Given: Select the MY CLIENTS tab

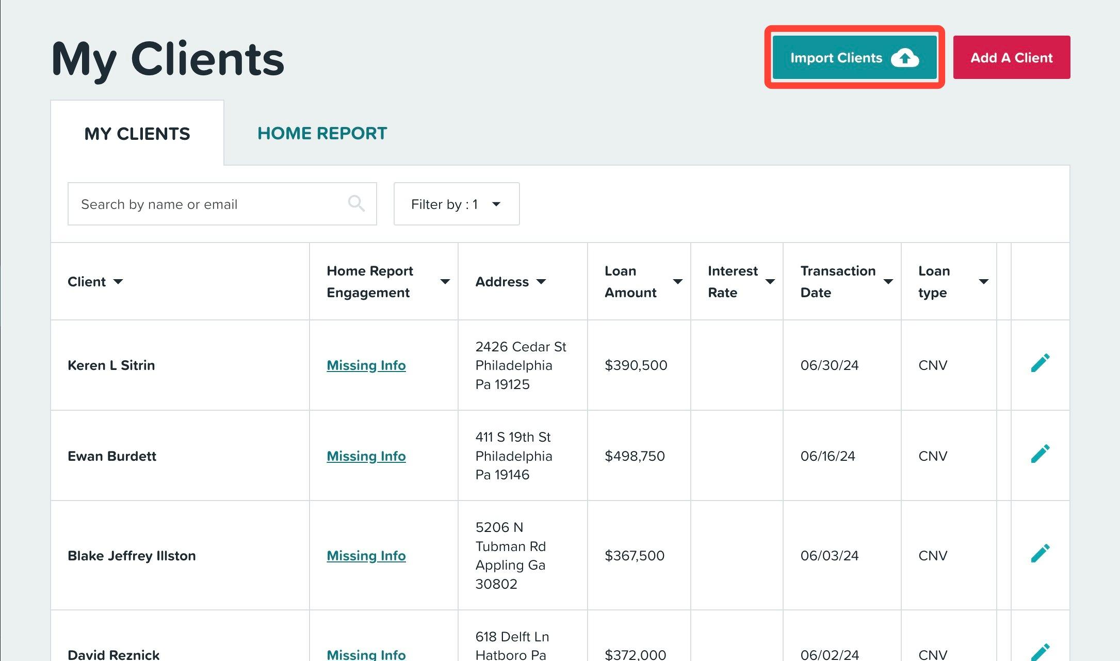Looking at the screenshot, I should [137, 132].
